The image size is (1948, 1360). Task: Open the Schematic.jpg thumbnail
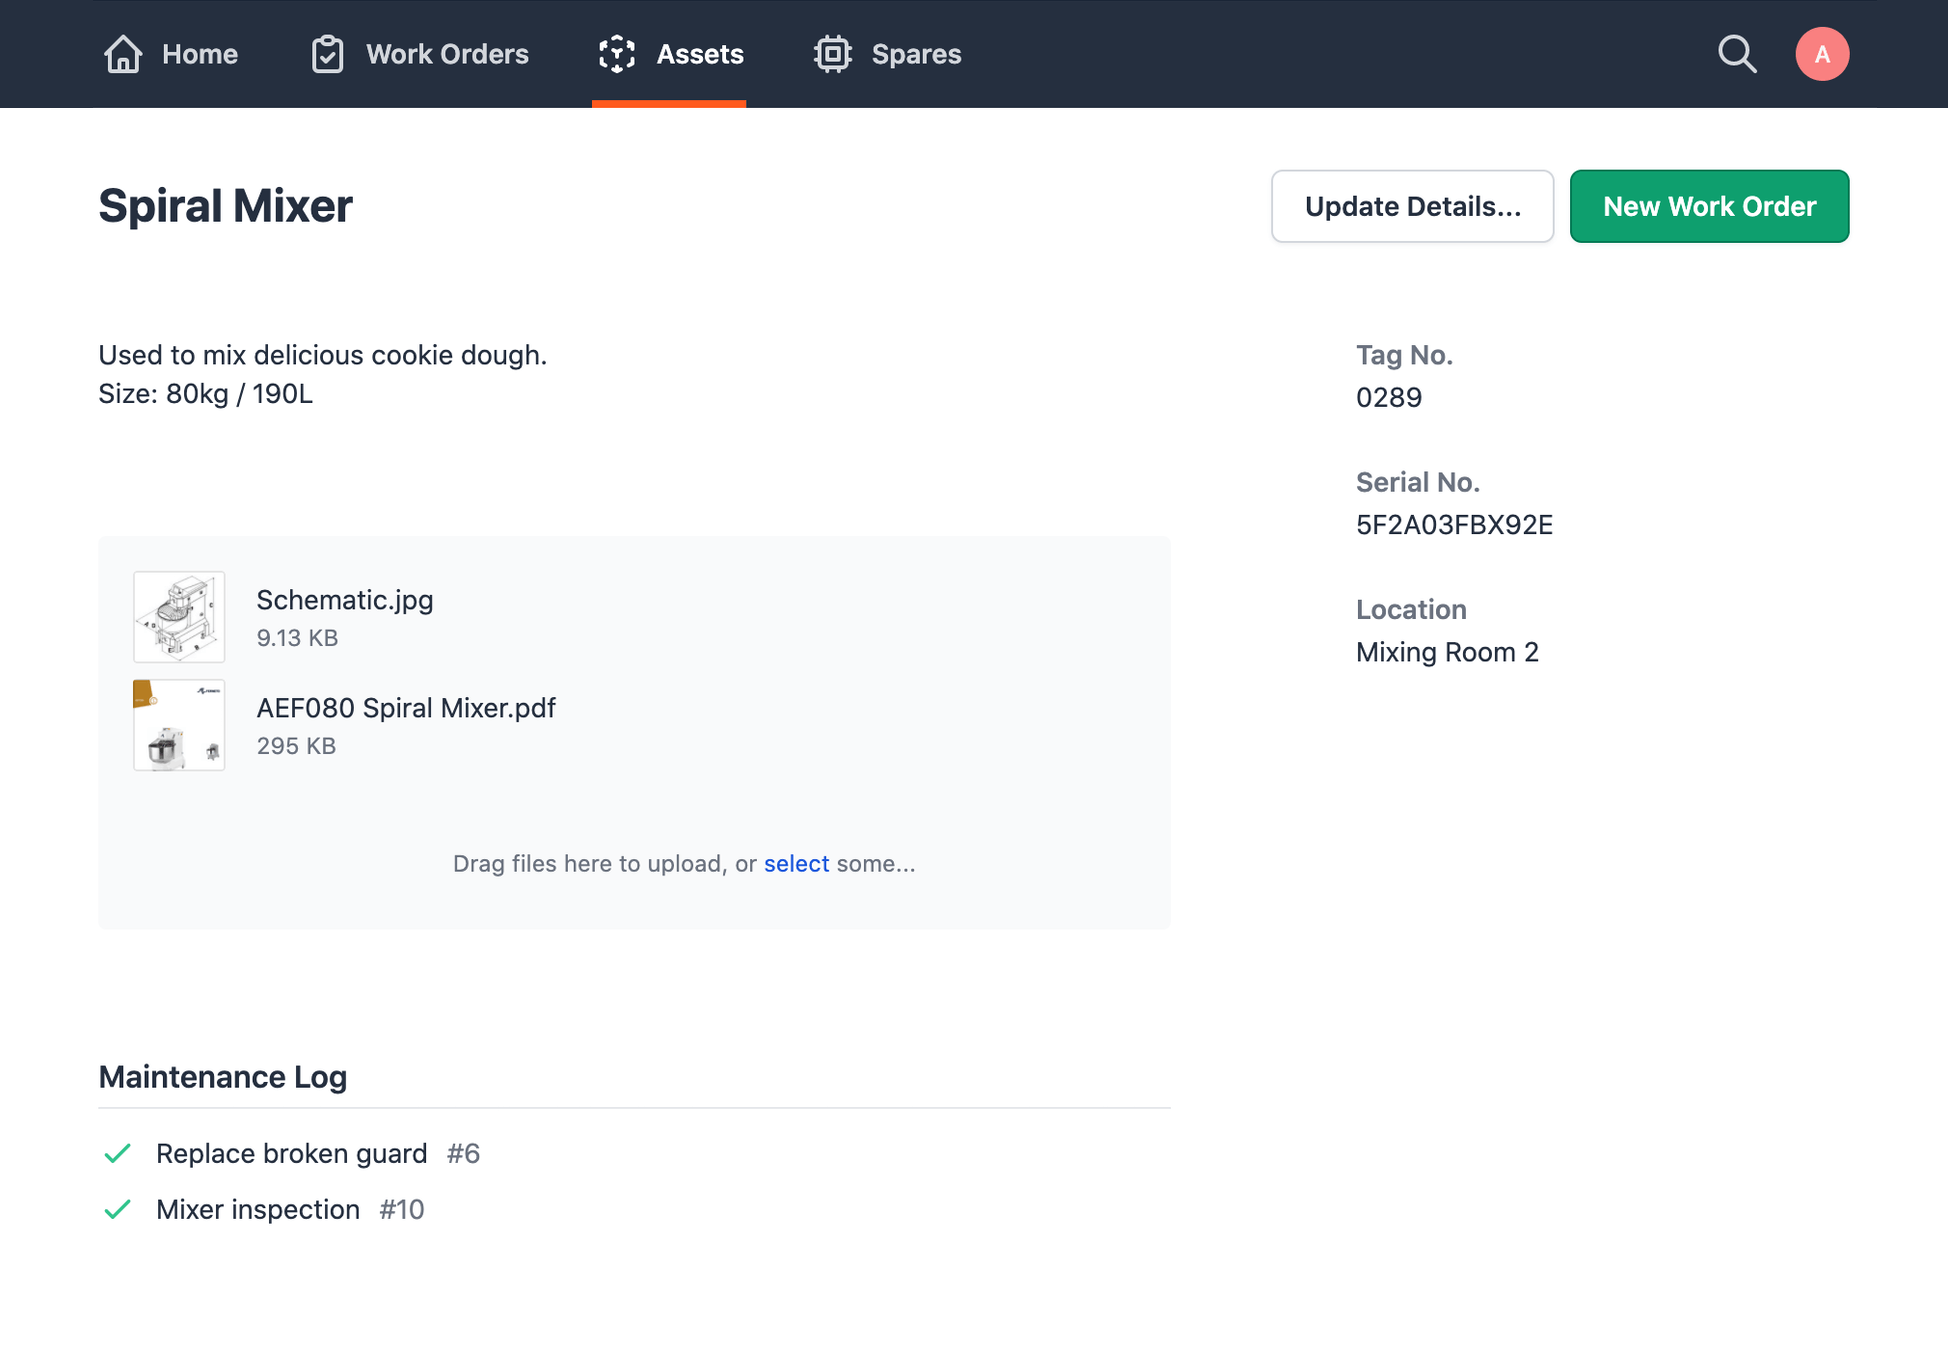pos(179,616)
